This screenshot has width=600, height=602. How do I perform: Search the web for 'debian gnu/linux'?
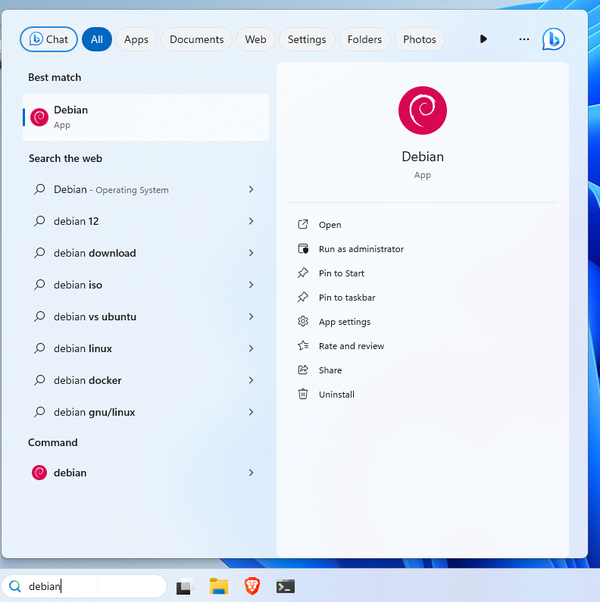94,412
